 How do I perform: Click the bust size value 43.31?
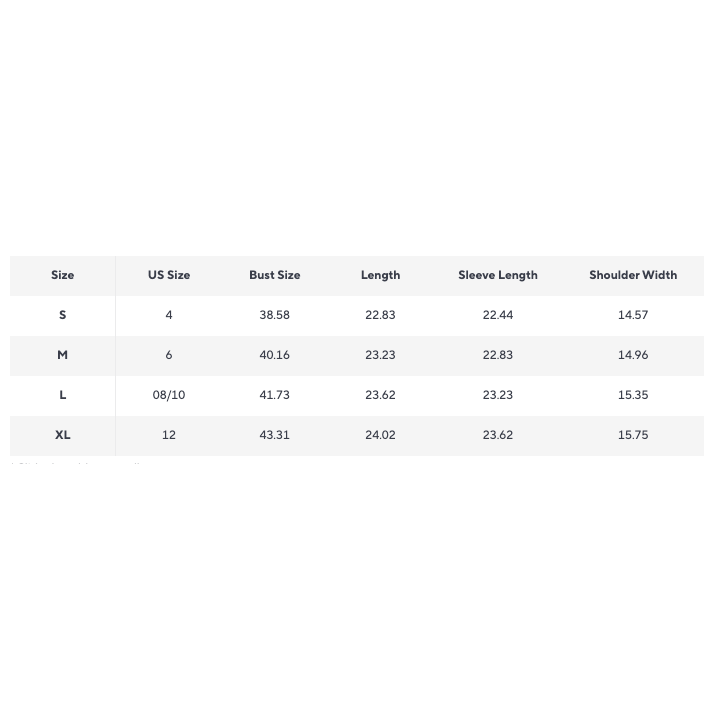click(275, 435)
